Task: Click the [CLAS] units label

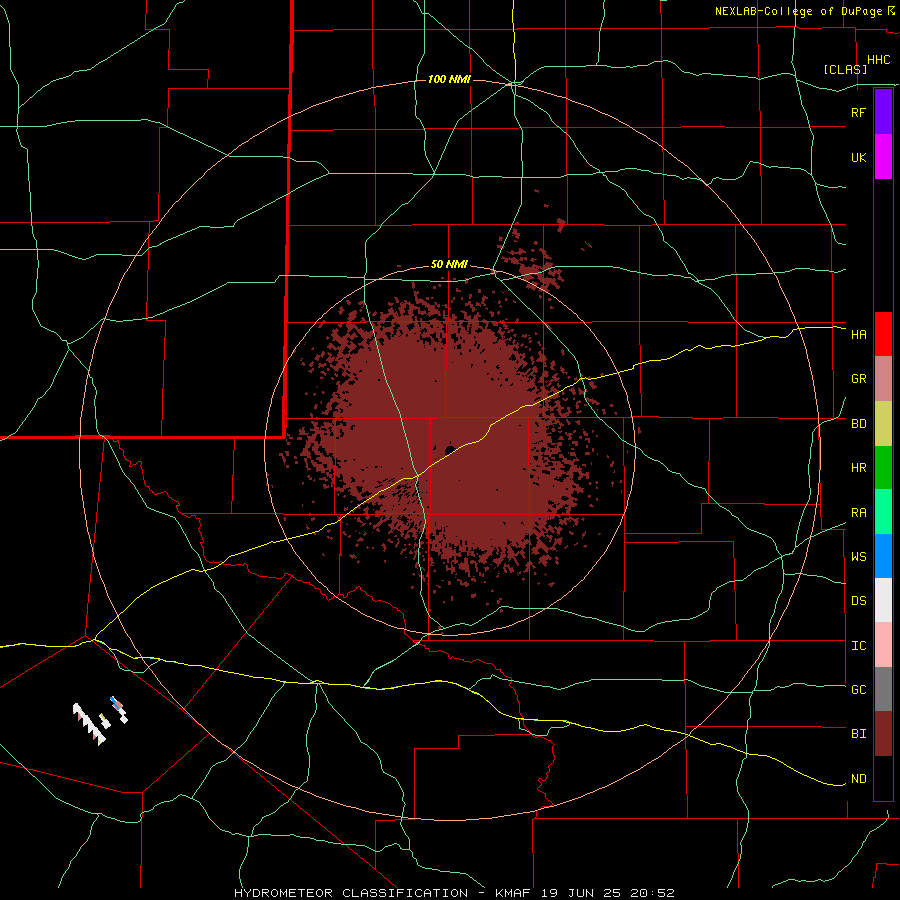Action: [845, 69]
